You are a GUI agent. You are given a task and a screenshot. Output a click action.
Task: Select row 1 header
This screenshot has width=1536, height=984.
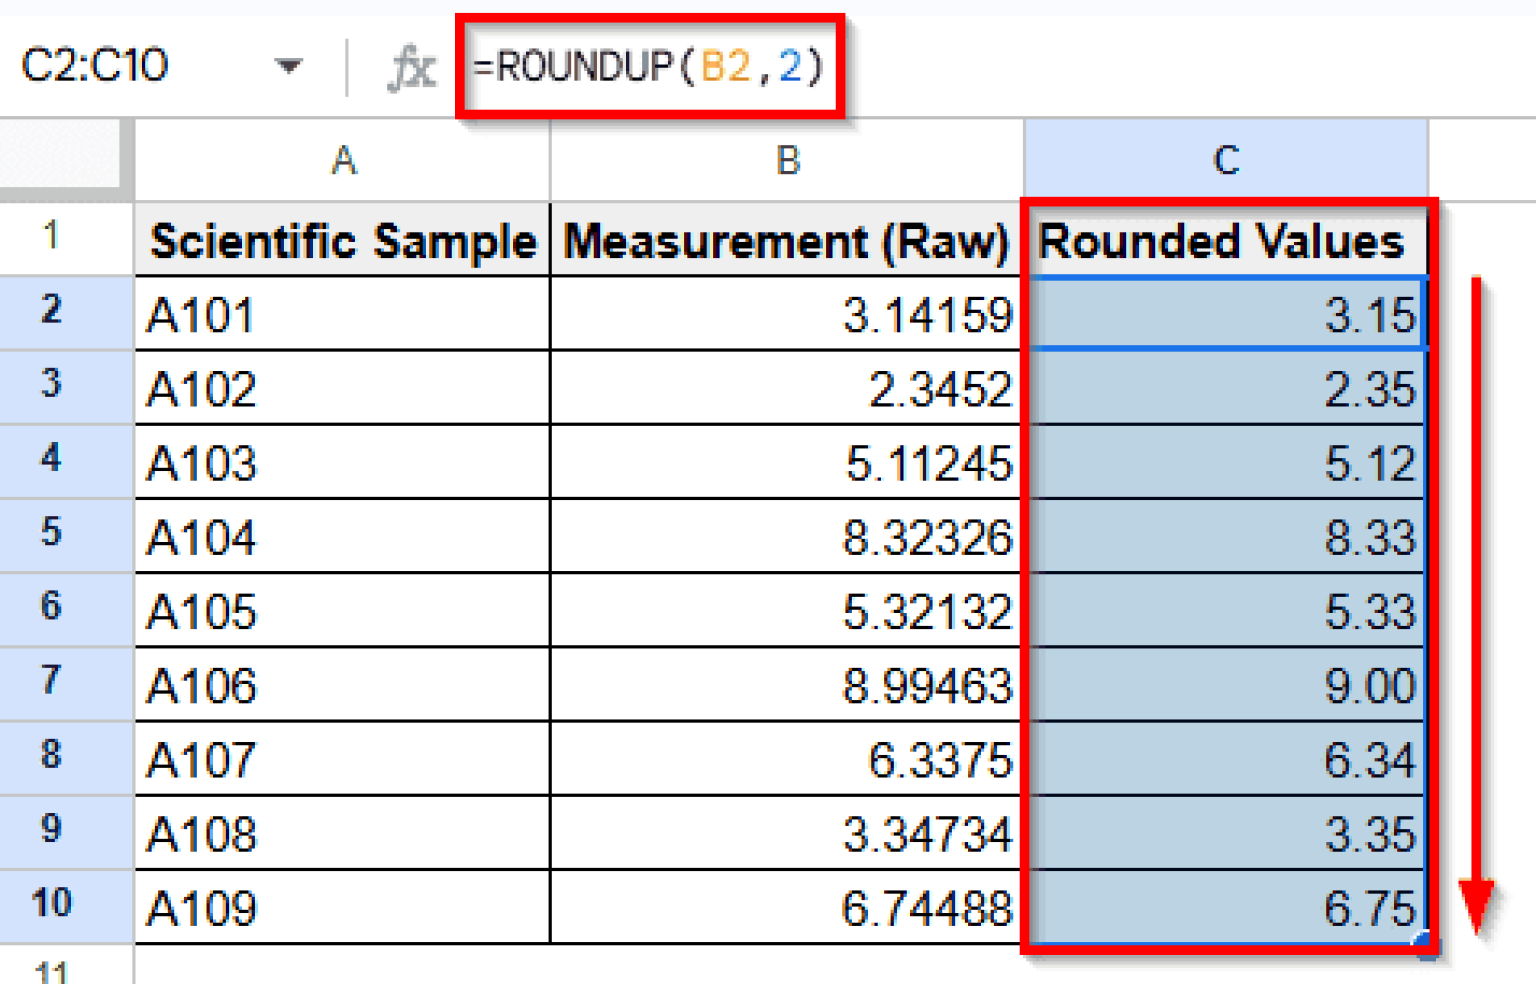(x=52, y=237)
